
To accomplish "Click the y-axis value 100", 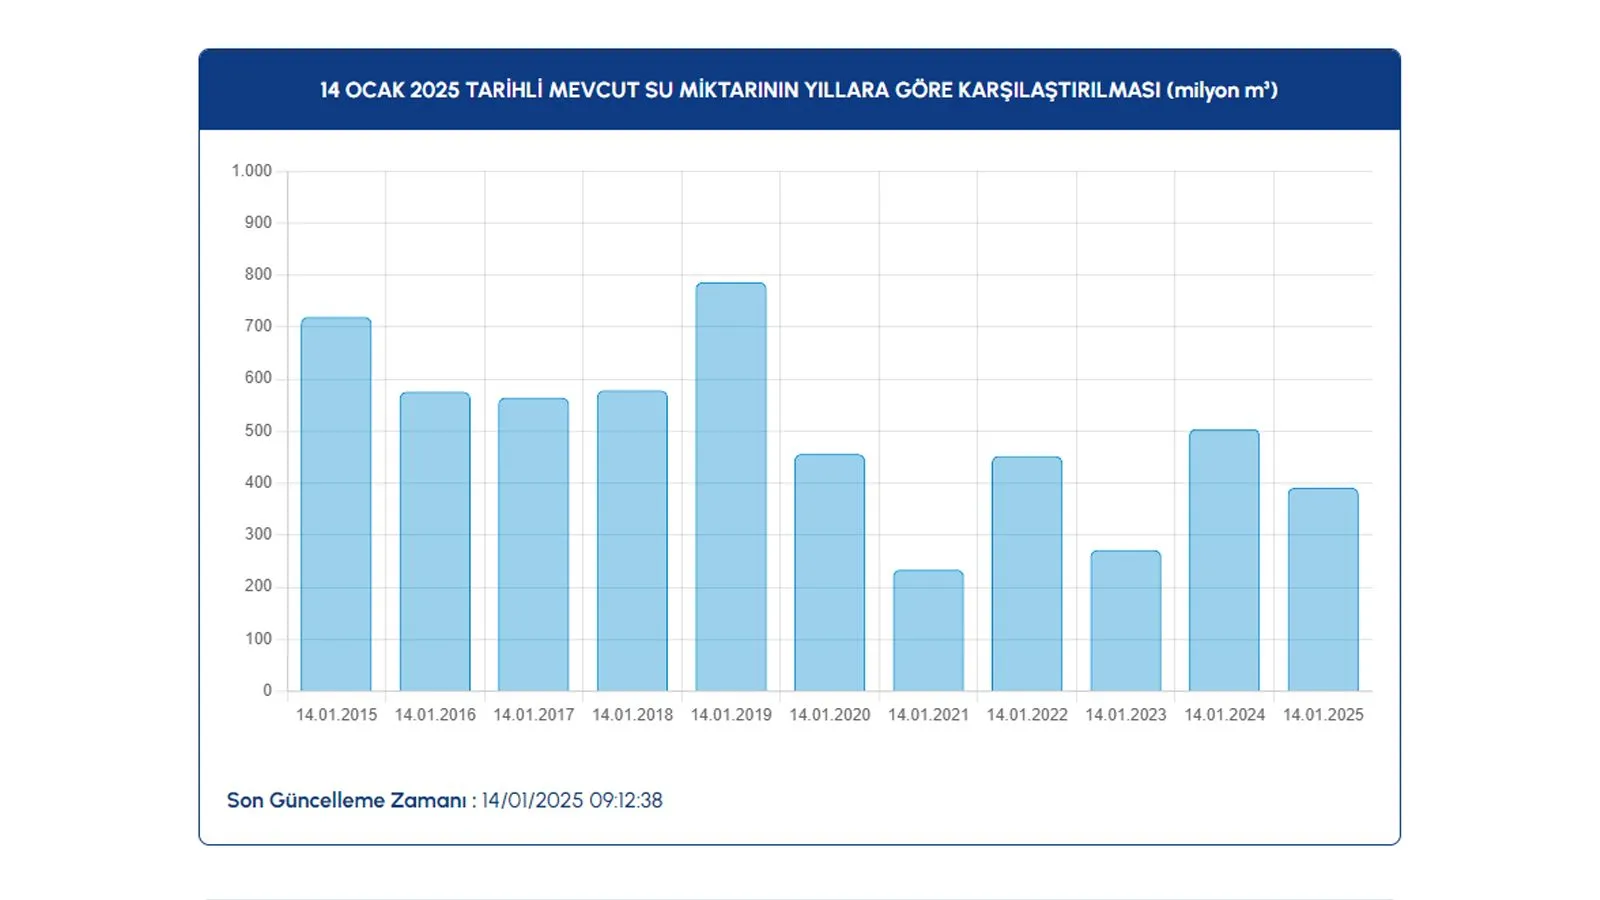I will (x=258, y=639).
